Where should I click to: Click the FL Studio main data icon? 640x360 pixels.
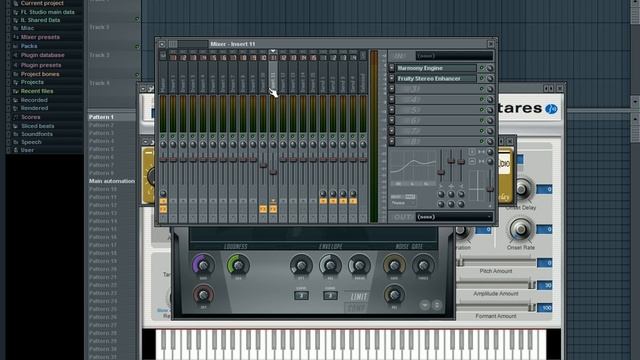point(16,12)
